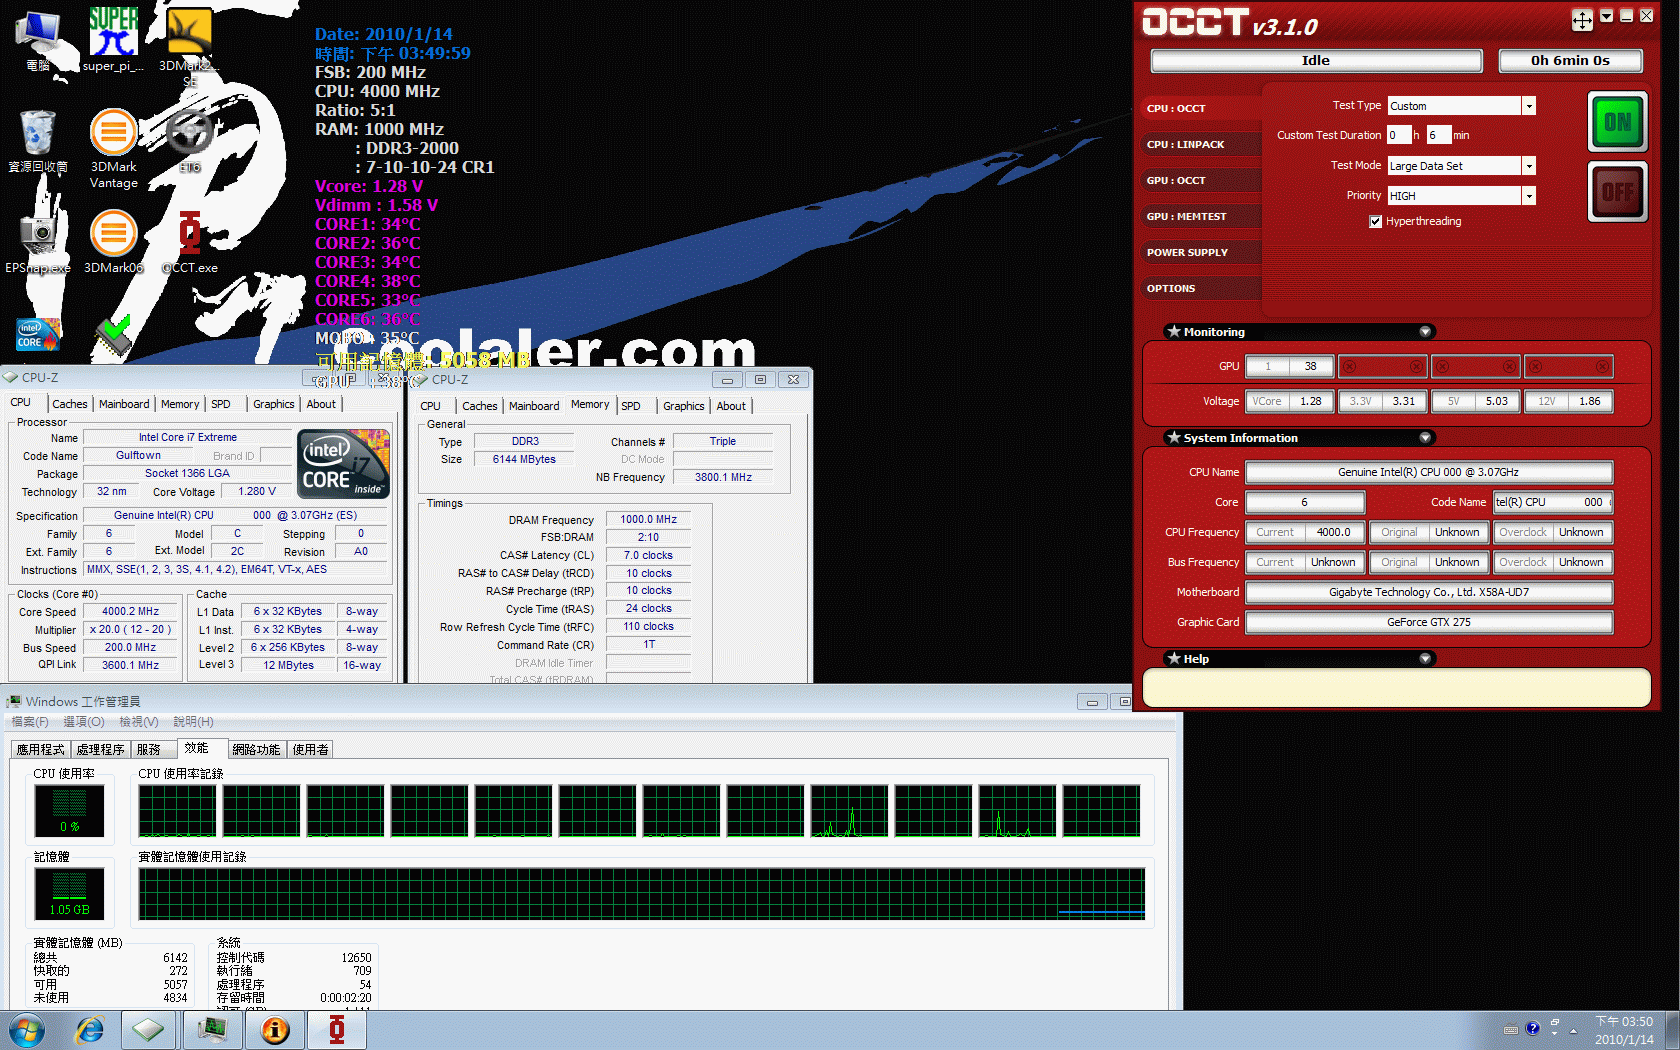This screenshot has width=1680, height=1050.
Task: Click the hours field of Custom Test Duration
Action: pyautogui.click(x=1399, y=135)
